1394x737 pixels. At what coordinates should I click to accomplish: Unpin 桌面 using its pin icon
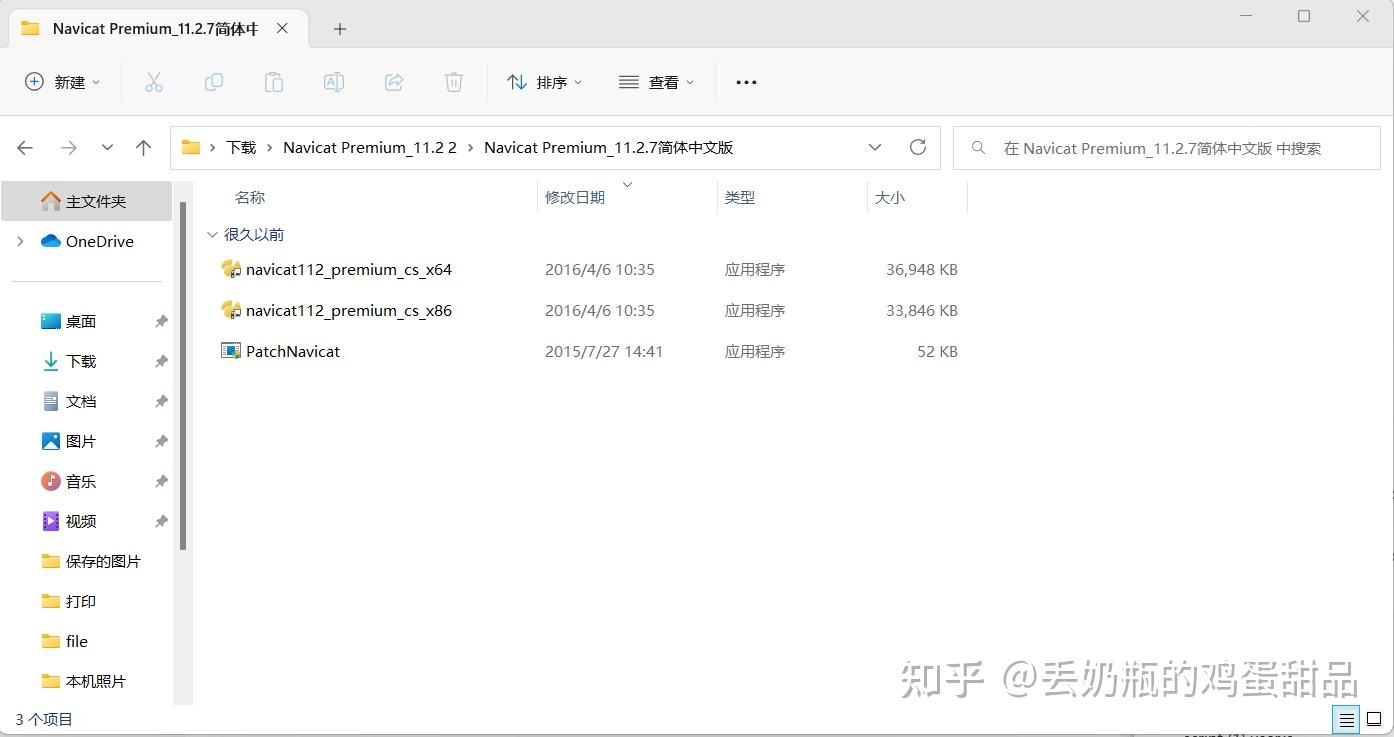(x=161, y=321)
